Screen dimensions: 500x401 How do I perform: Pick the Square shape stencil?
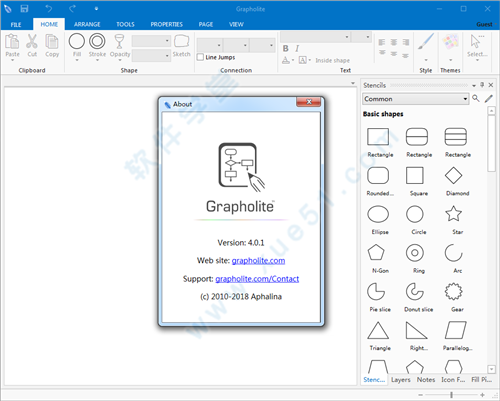(415, 175)
